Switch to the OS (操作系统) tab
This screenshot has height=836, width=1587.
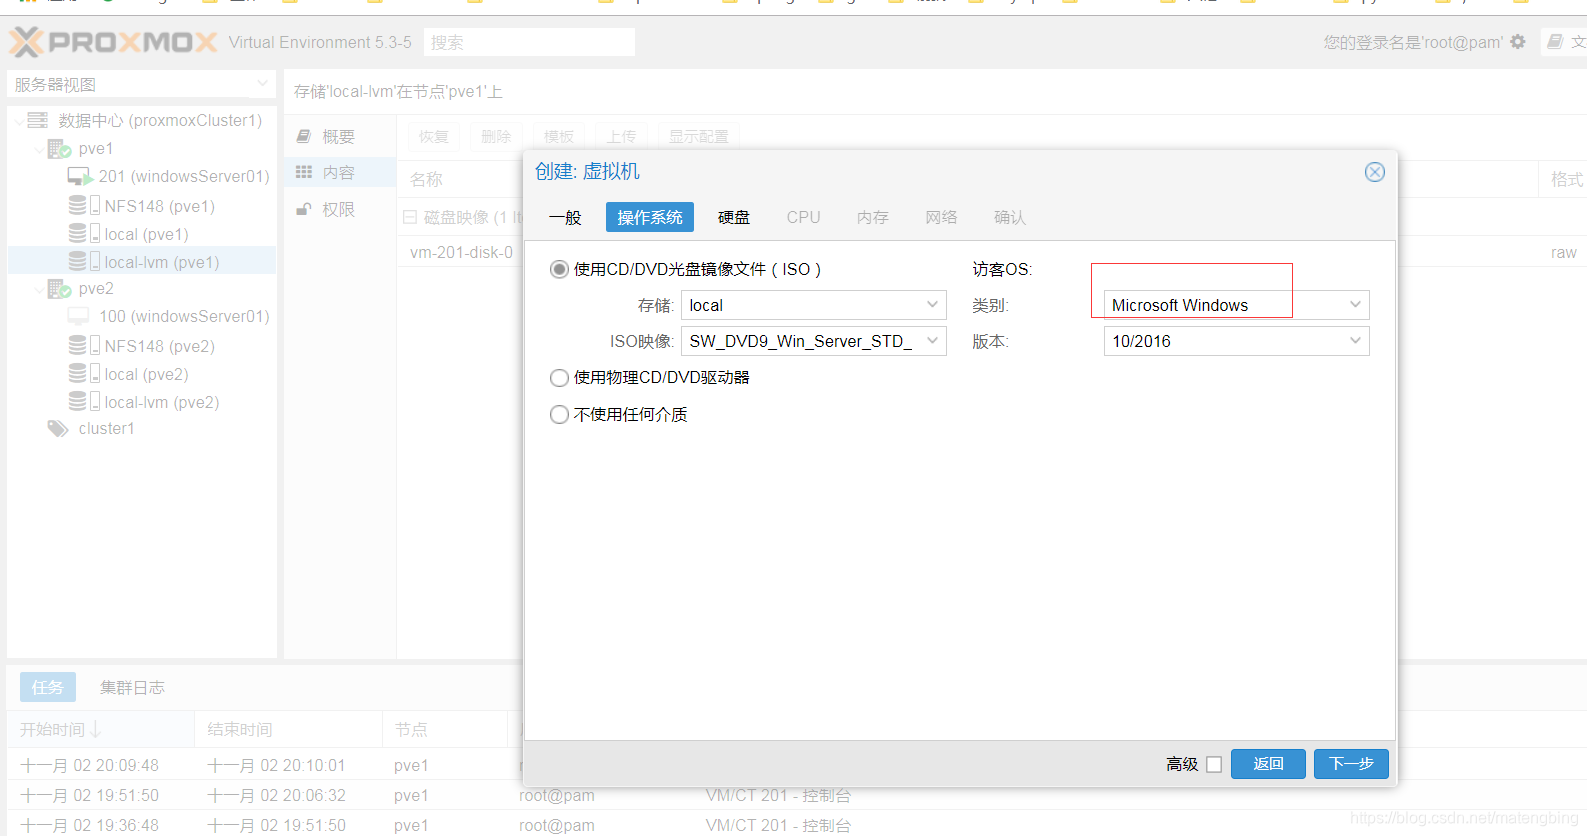(650, 217)
